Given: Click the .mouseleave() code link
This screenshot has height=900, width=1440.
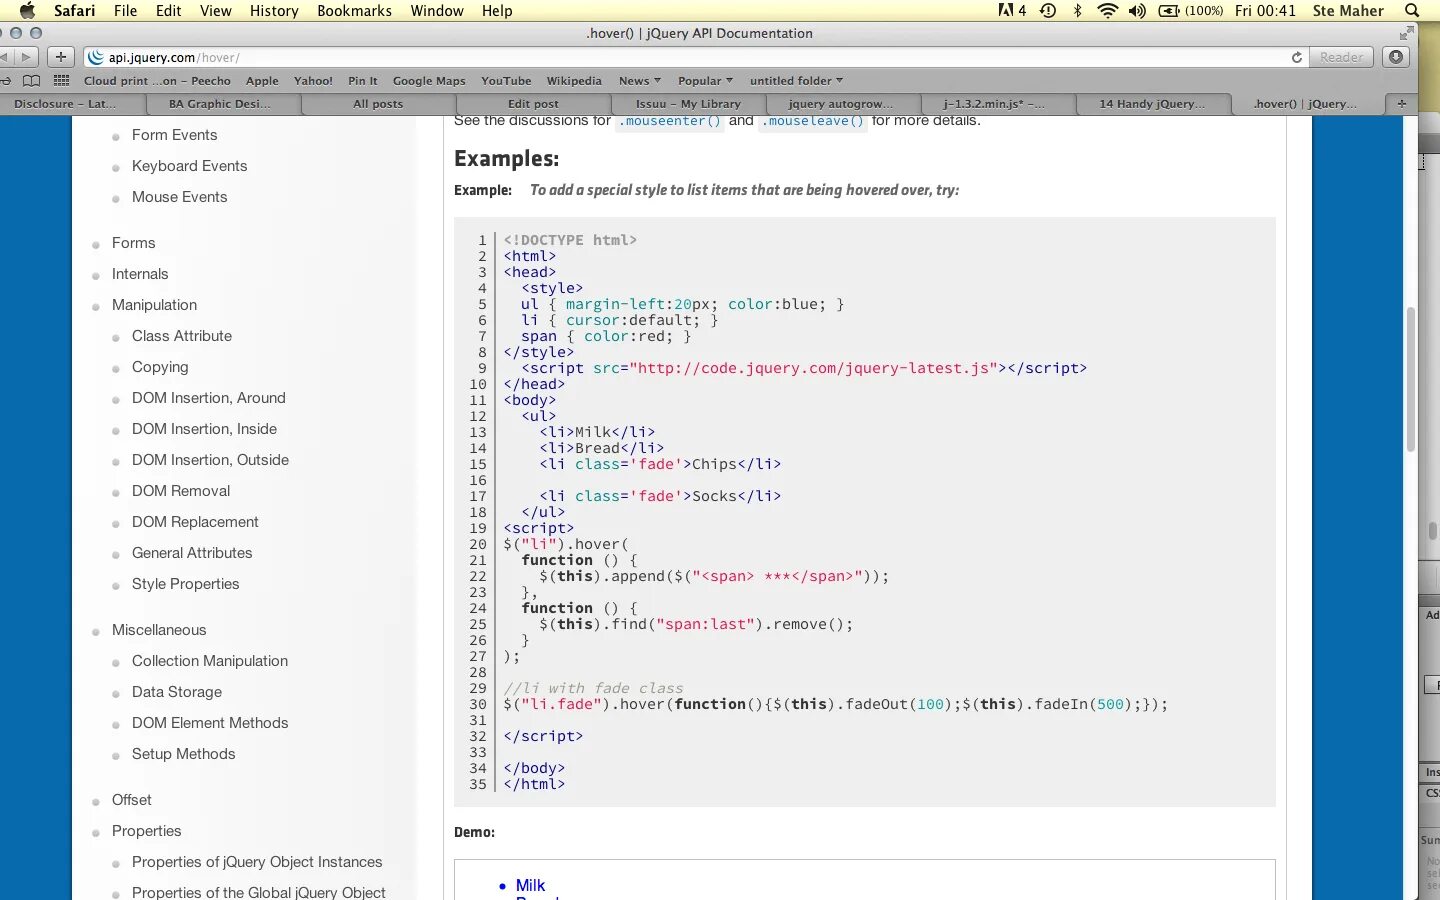Looking at the screenshot, I should 811,121.
